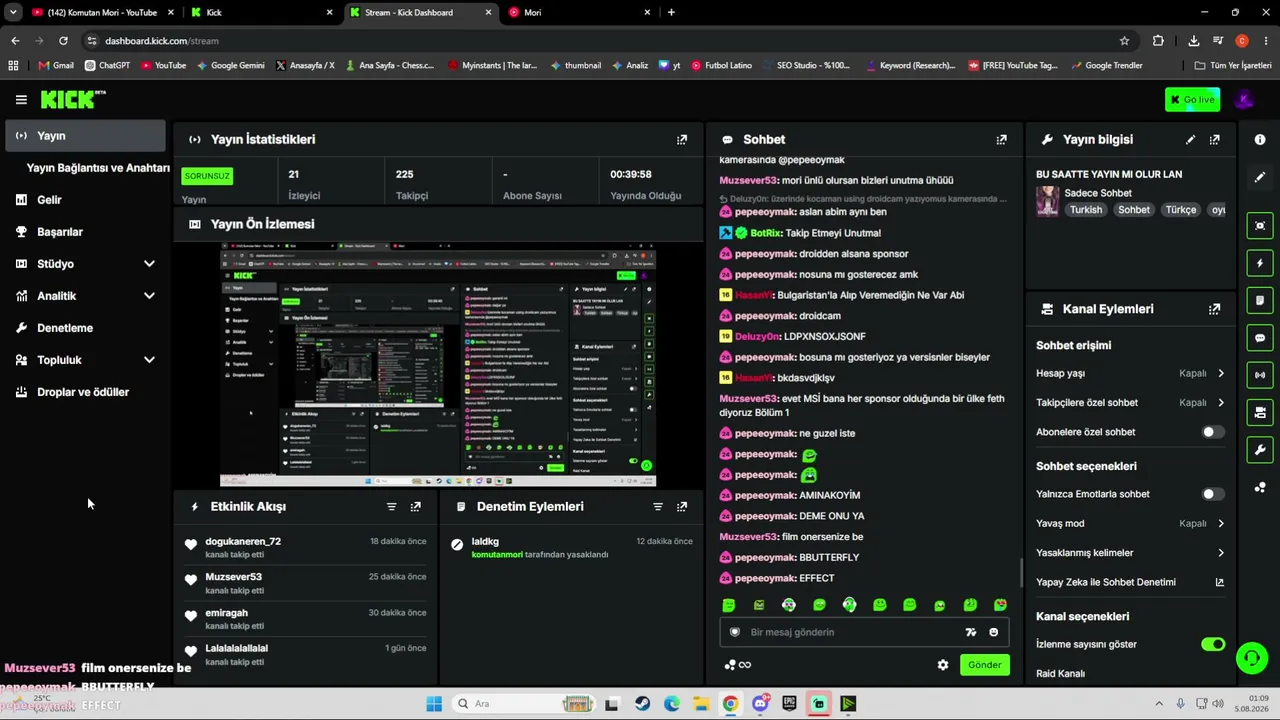Viewport: 1280px width, 720px height.
Task: Open the 7TV emote menu in chat input
Action: 970,632
